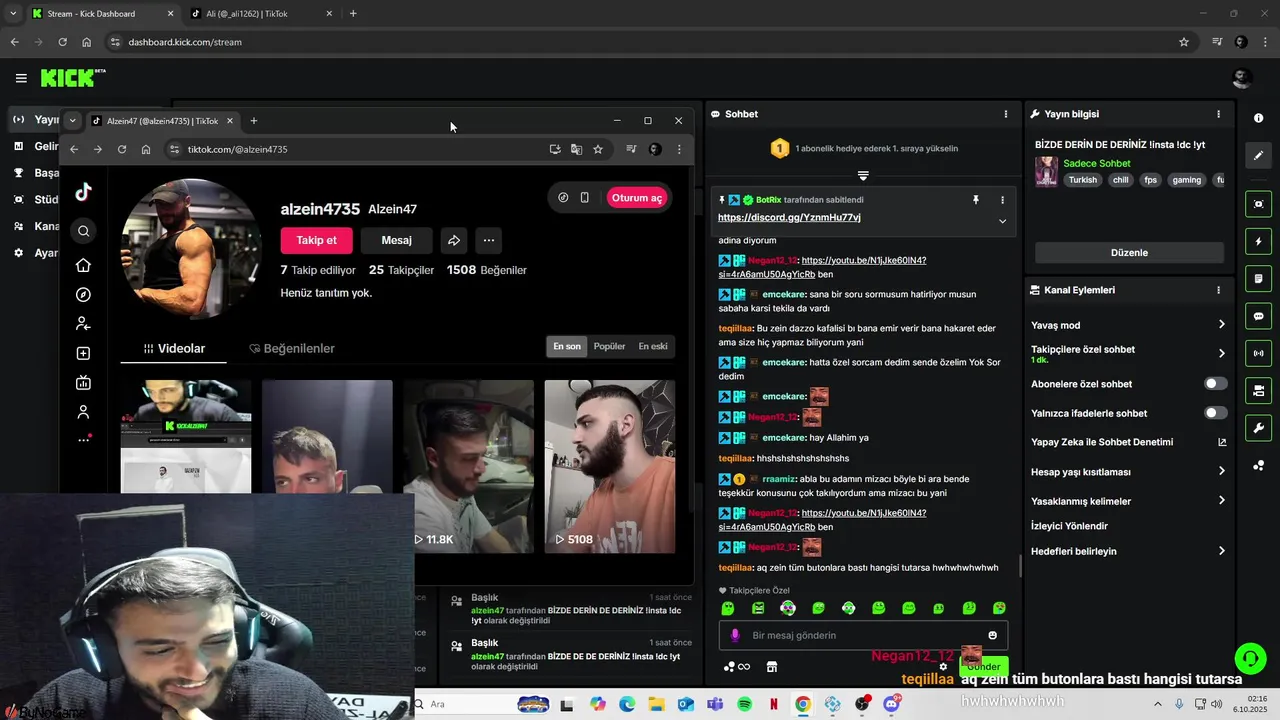Click Düzenle under stream info
The image size is (1280, 720).
(1129, 252)
